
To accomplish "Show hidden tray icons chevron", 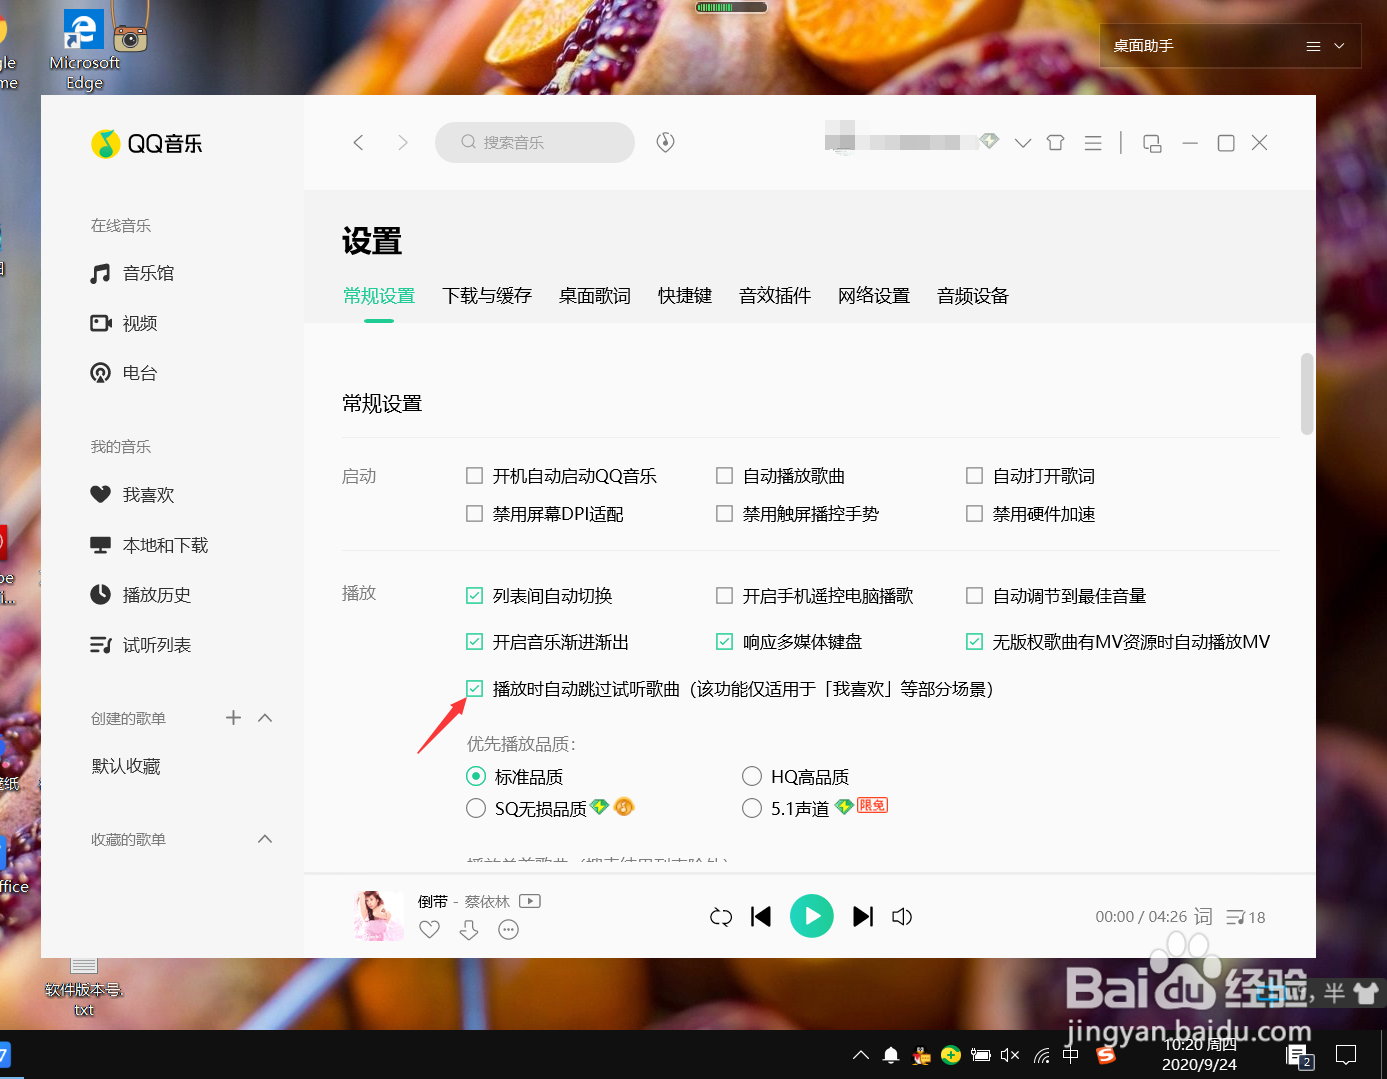I will tap(860, 1055).
